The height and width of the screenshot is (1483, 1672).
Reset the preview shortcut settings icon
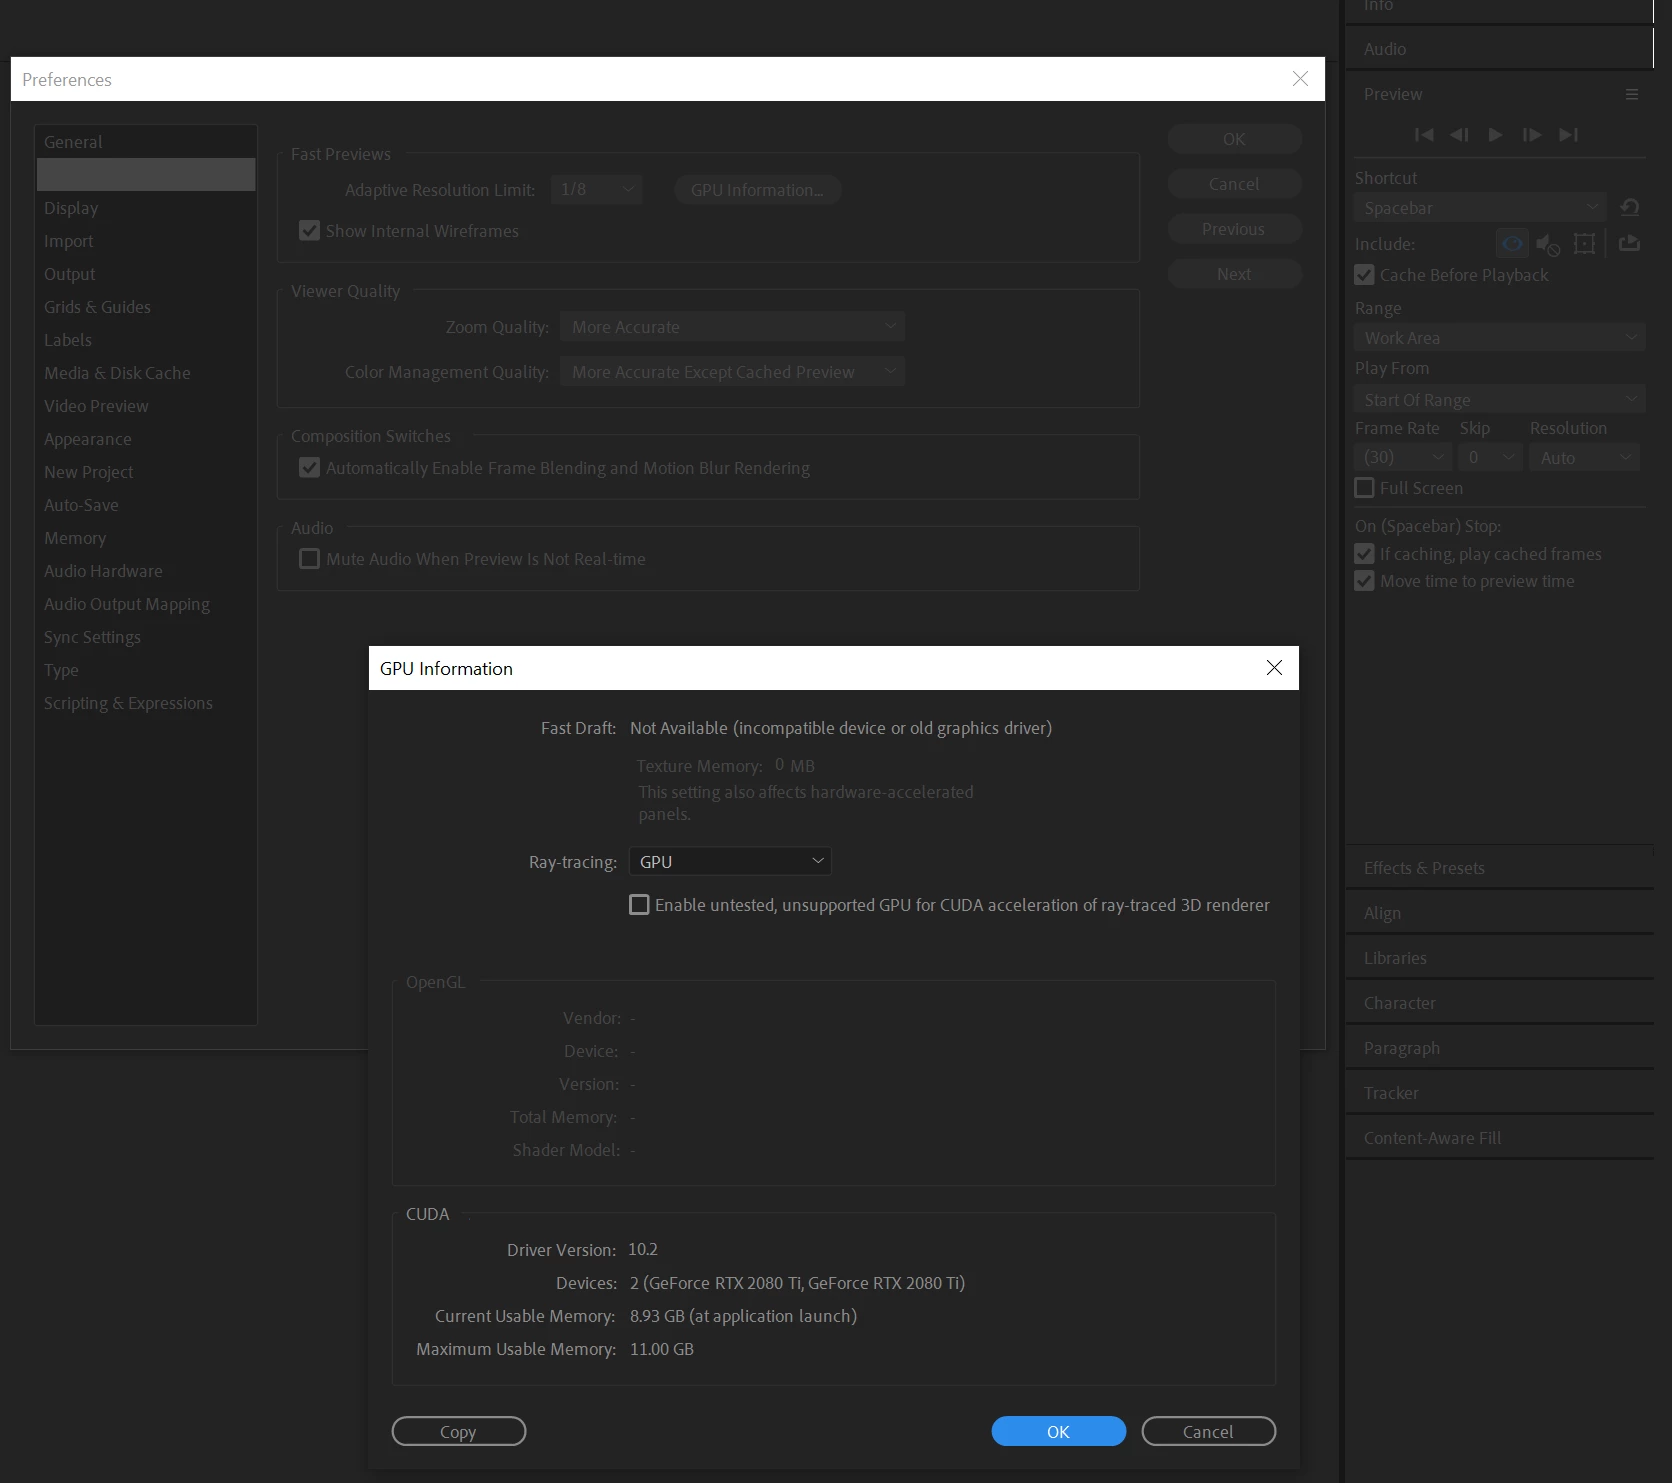pos(1630,207)
